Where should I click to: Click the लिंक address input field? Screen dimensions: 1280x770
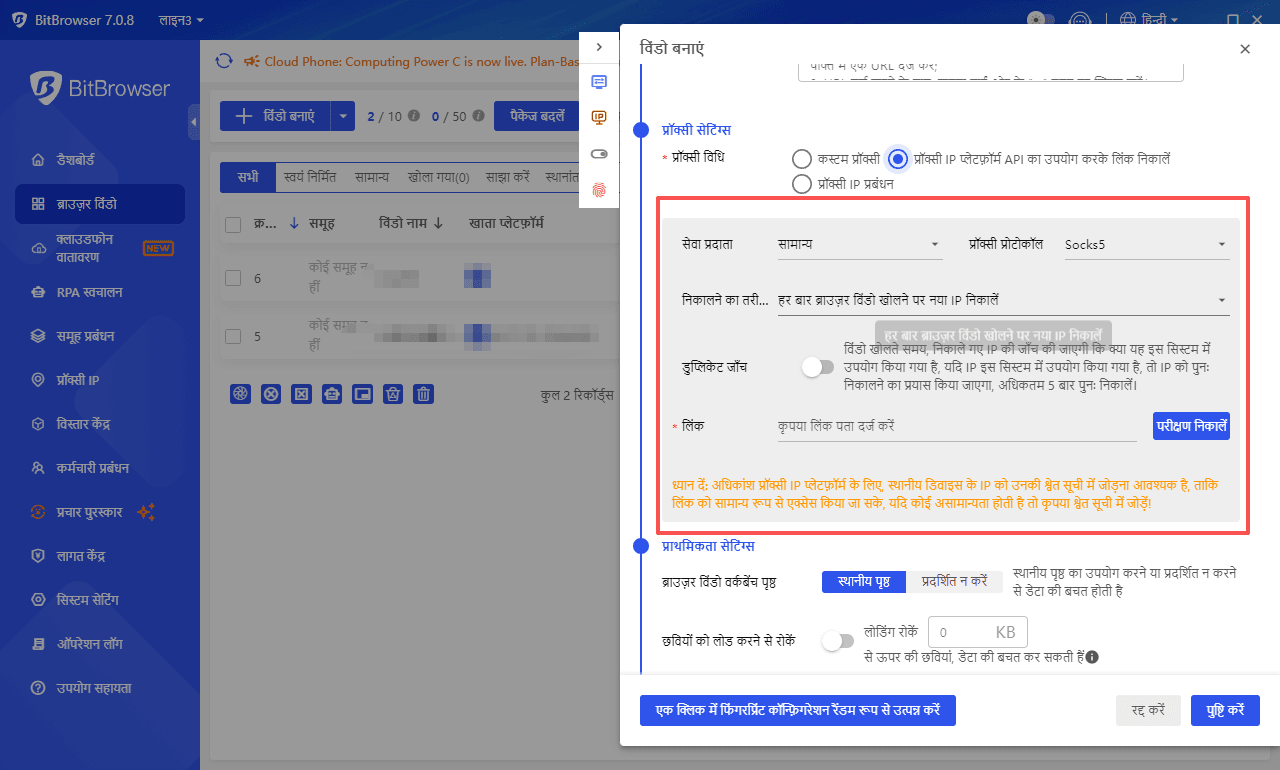(x=956, y=426)
